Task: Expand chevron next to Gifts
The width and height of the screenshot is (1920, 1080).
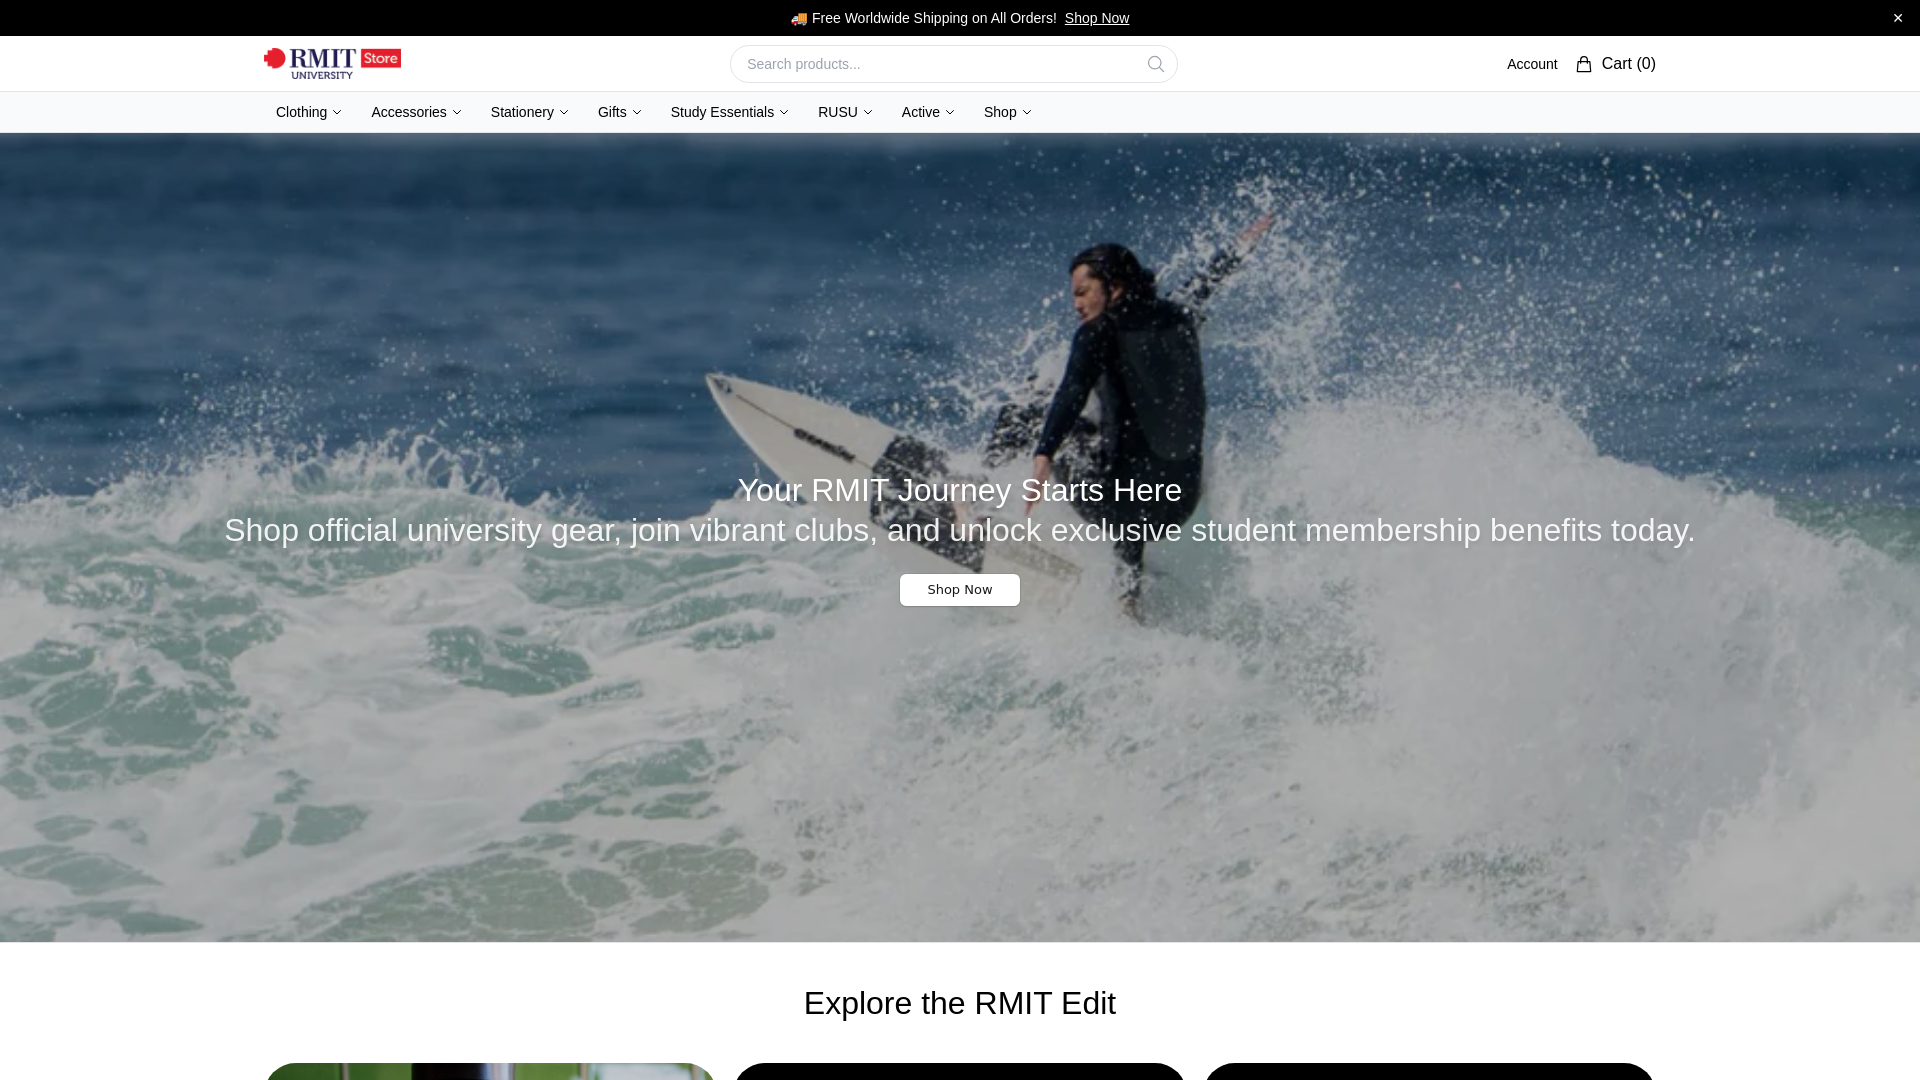Action: point(637,112)
